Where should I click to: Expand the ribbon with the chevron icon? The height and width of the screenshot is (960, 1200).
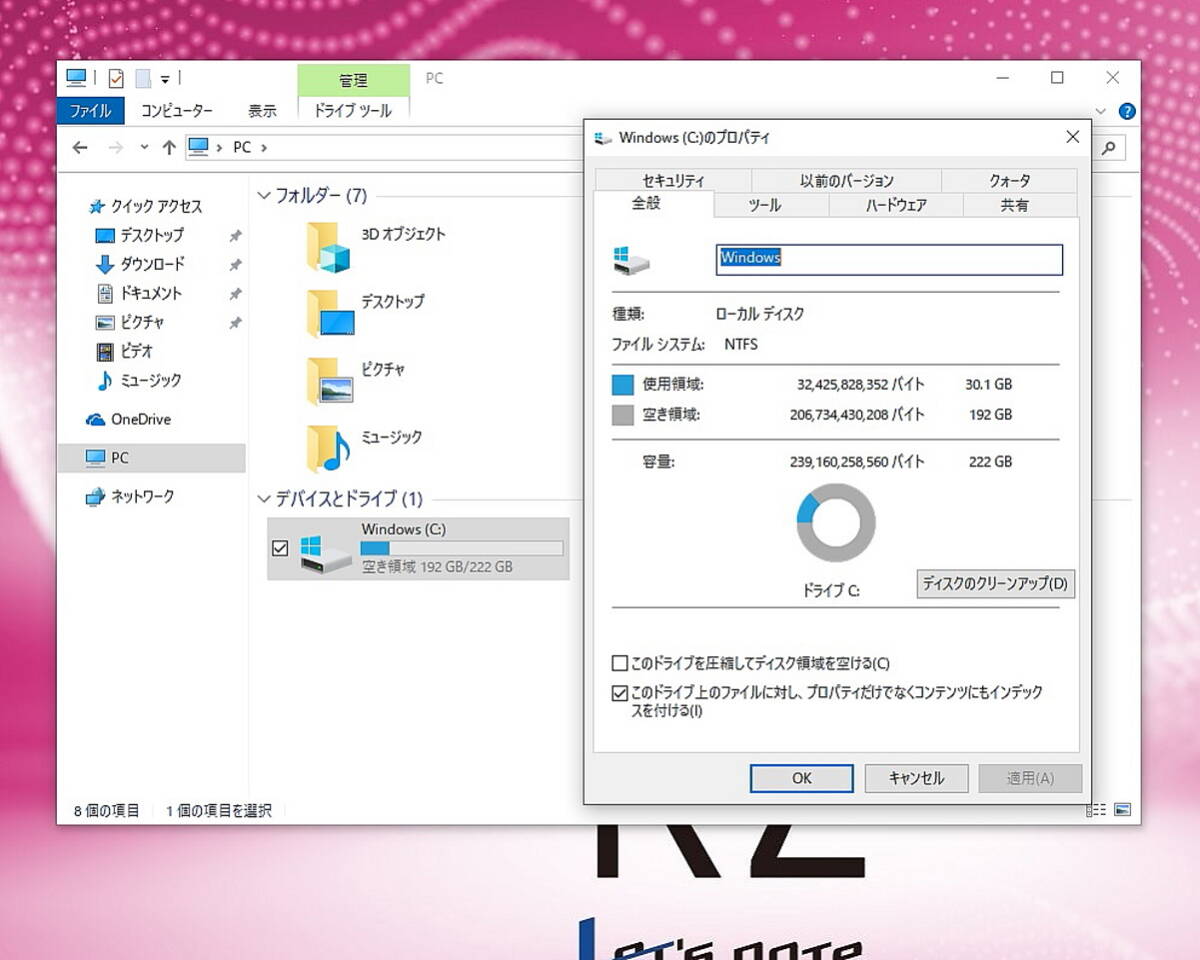click(1101, 111)
